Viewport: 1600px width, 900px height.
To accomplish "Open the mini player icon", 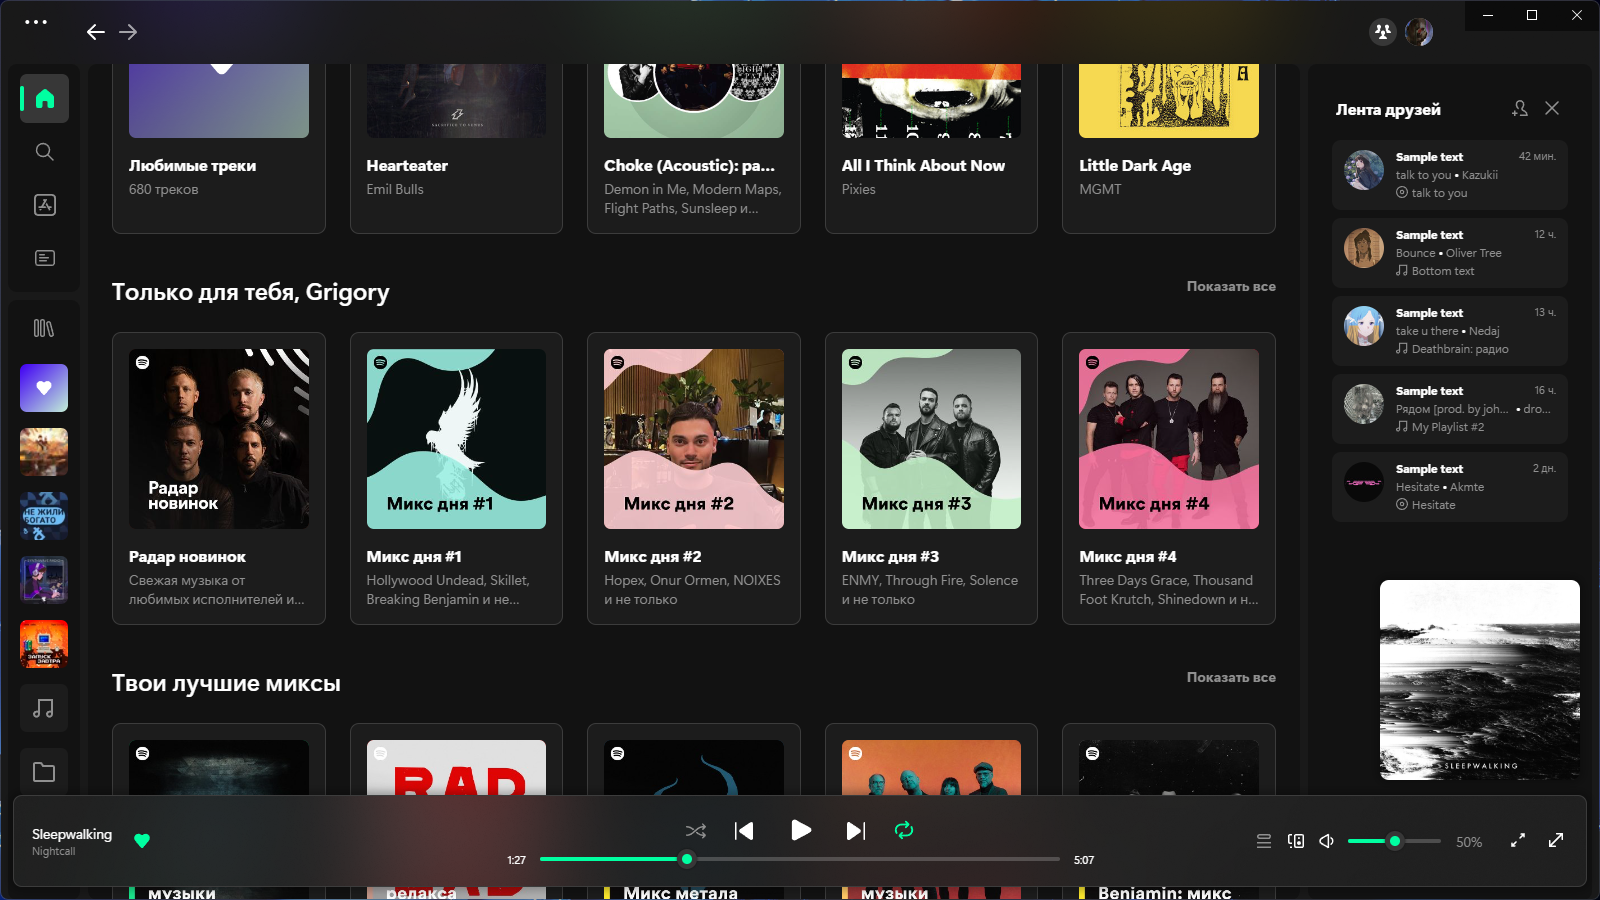I will (x=1518, y=841).
